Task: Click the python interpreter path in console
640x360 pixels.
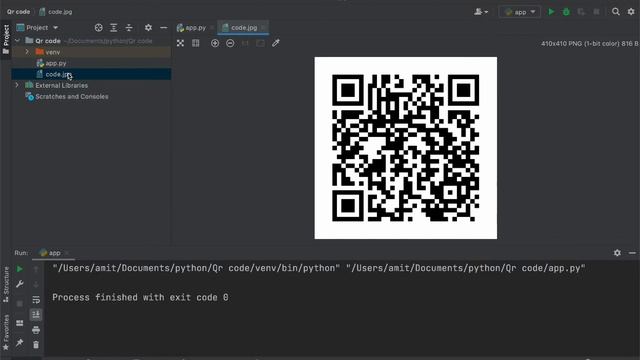Action: pos(196,268)
